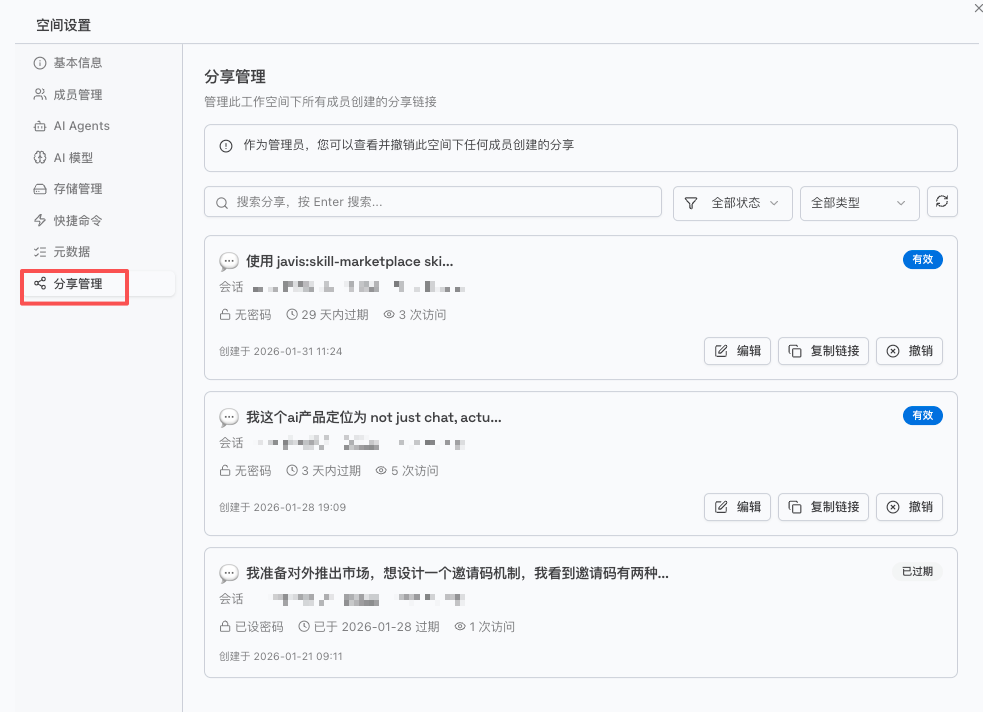Click the chat bubble icon on first share card
The image size is (983, 712).
229,261
